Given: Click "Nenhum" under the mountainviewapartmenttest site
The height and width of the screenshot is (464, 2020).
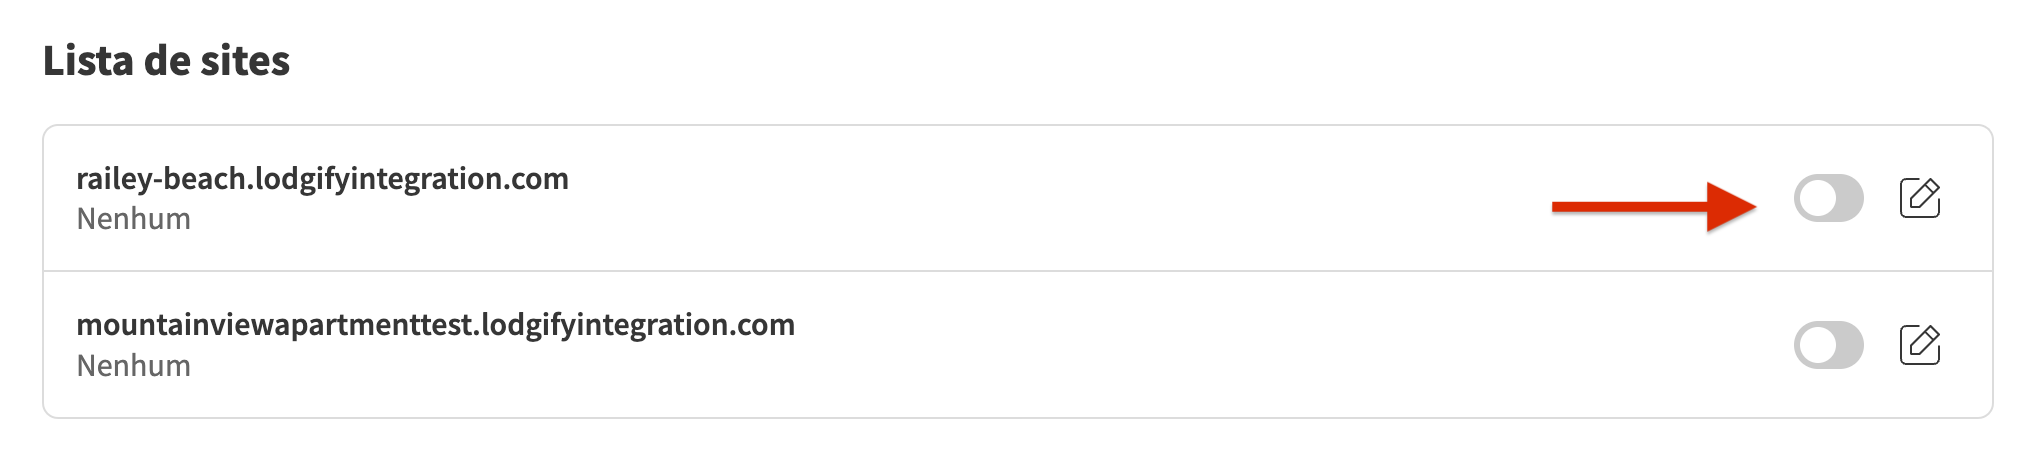Looking at the screenshot, I should (x=133, y=366).
